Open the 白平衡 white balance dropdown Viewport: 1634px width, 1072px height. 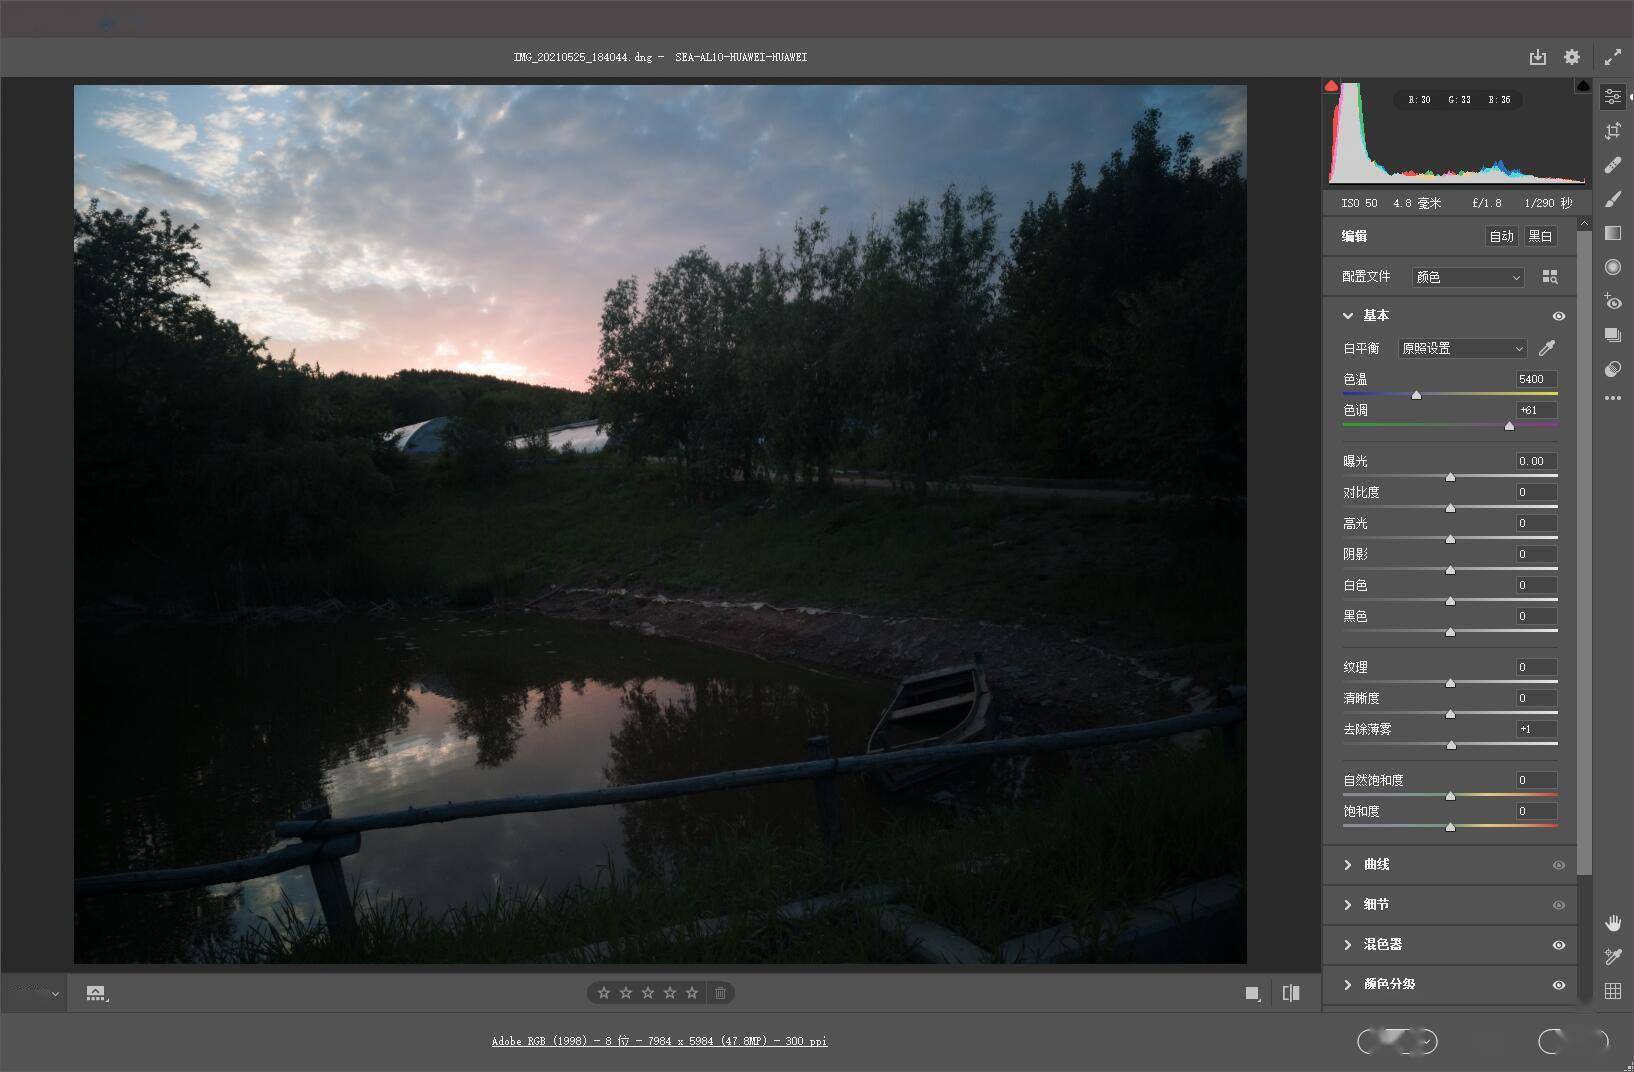(x=1462, y=348)
